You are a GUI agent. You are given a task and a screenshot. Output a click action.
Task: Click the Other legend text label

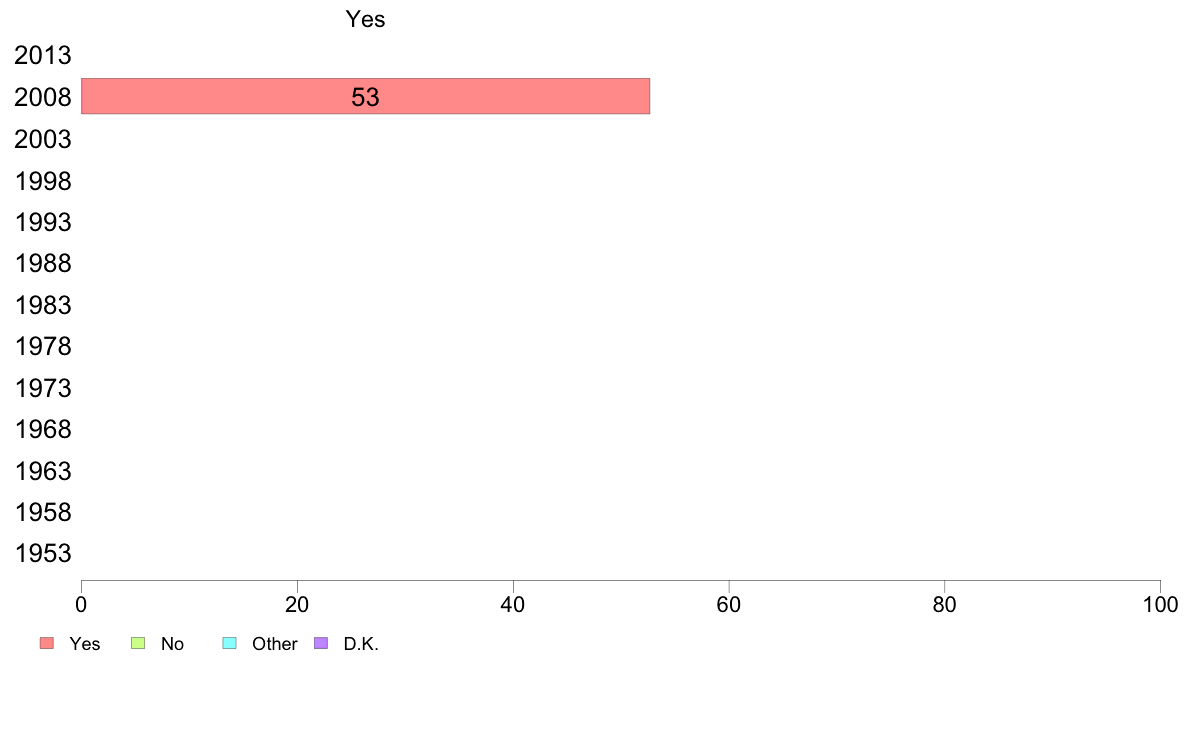pyautogui.click(x=274, y=644)
